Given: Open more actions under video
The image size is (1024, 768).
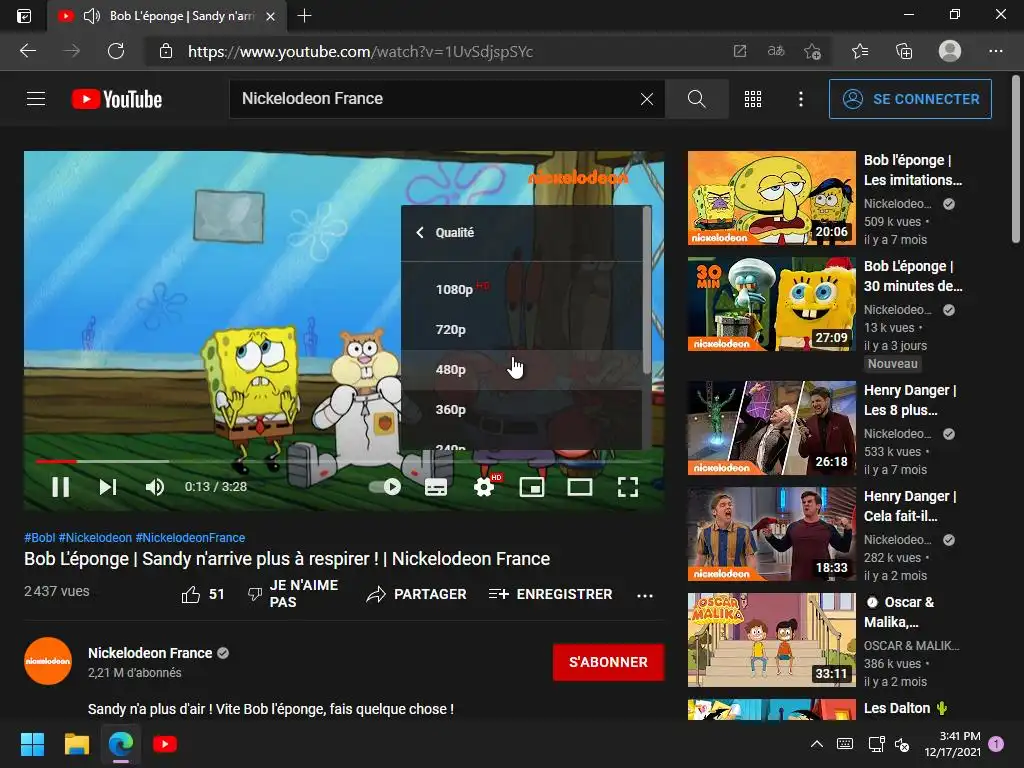Looking at the screenshot, I should 645,596.
